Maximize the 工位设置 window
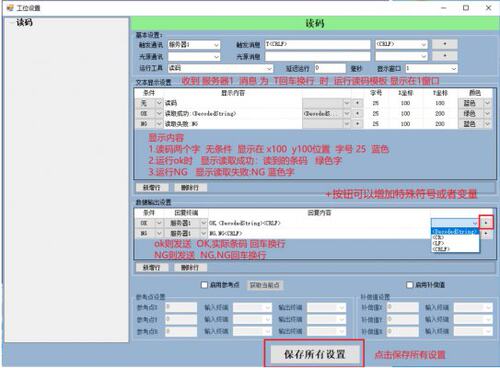 [466, 8]
